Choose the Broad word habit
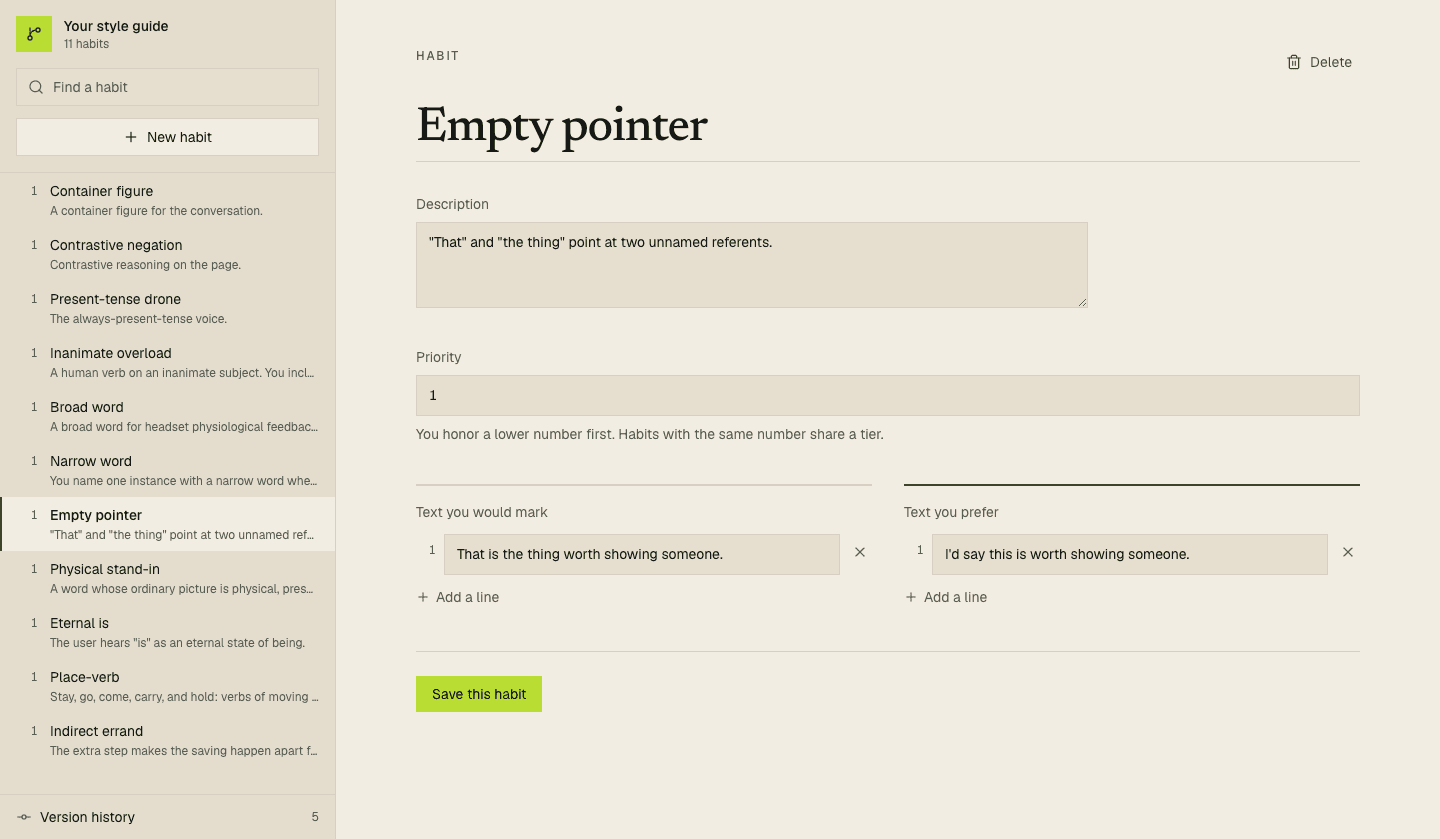 click(x=167, y=416)
